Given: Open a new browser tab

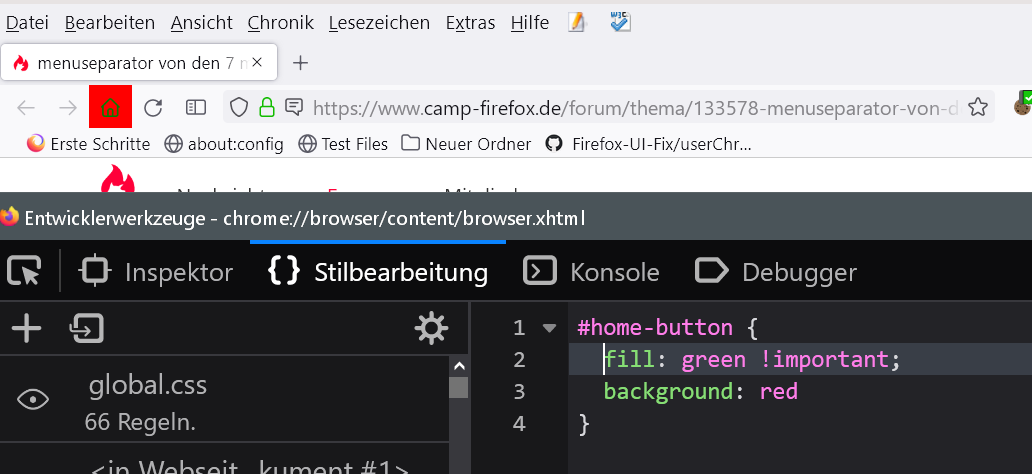Looking at the screenshot, I should click(x=300, y=63).
